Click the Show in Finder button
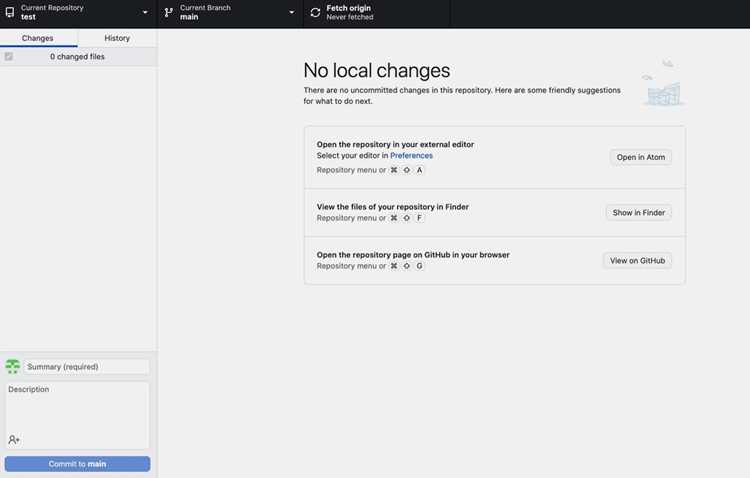750x478 pixels. coord(639,212)
